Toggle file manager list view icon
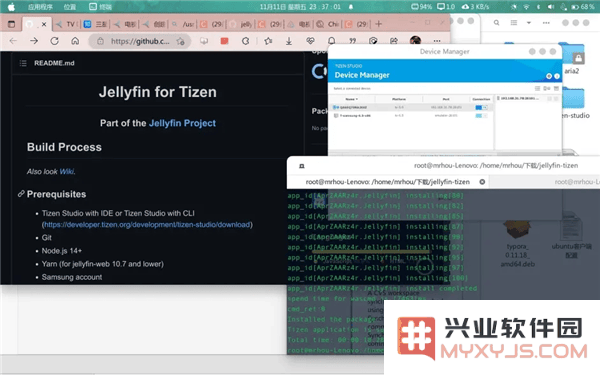This screenshot has width=600, height=375. coord(514,23)
